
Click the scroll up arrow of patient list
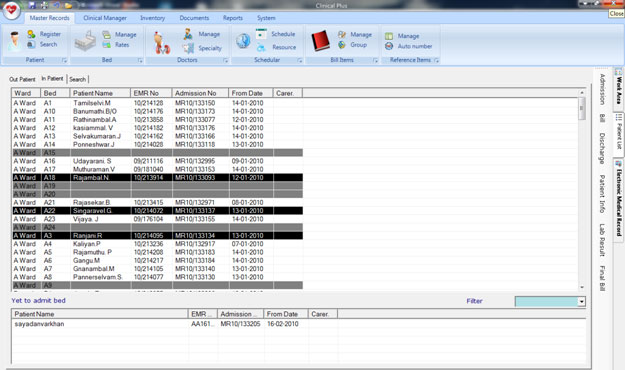pos(582,92)
